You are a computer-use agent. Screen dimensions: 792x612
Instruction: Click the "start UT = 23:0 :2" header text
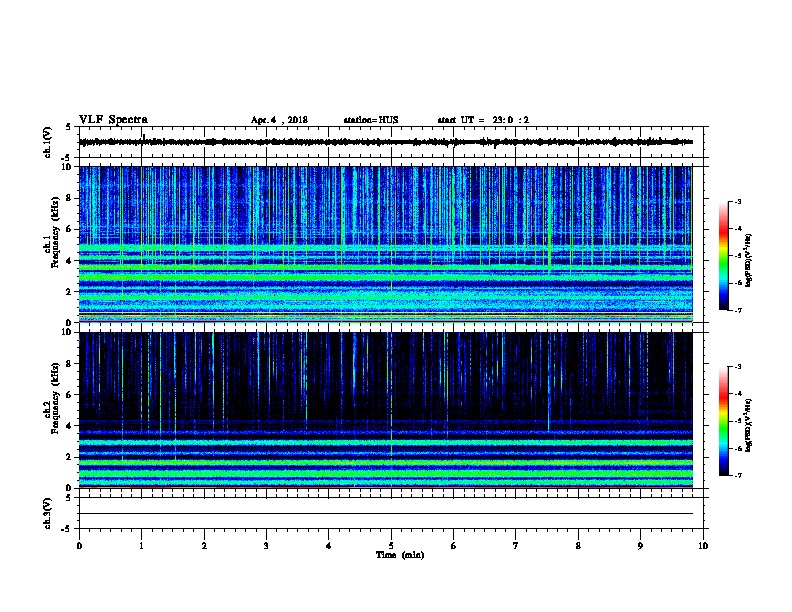coord(483,120)
